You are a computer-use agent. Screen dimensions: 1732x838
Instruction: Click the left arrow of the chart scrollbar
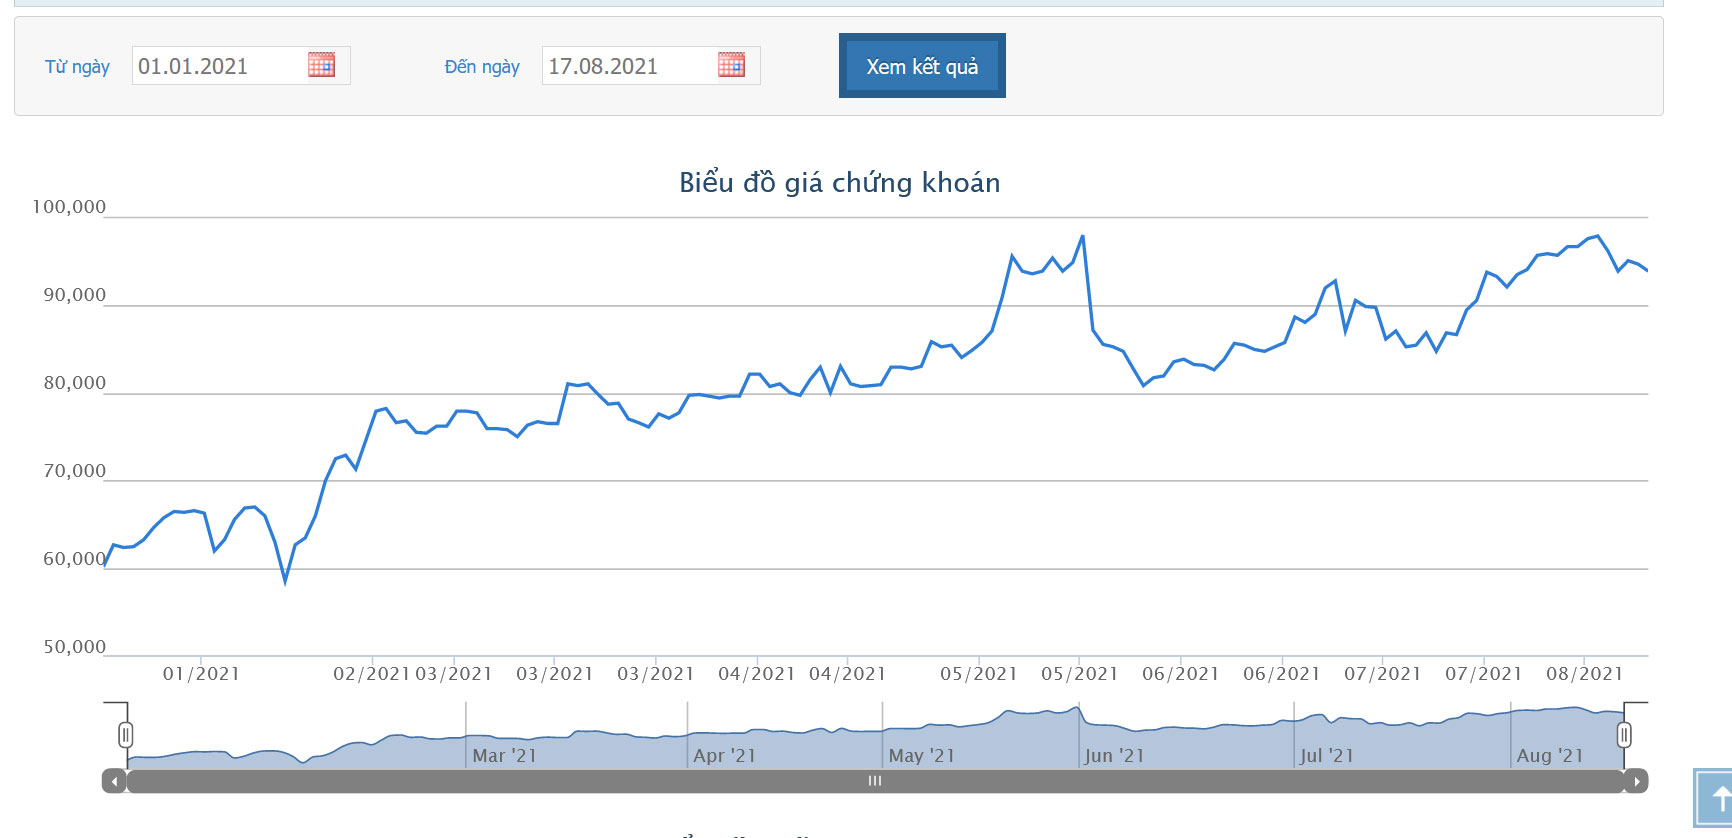114,781
